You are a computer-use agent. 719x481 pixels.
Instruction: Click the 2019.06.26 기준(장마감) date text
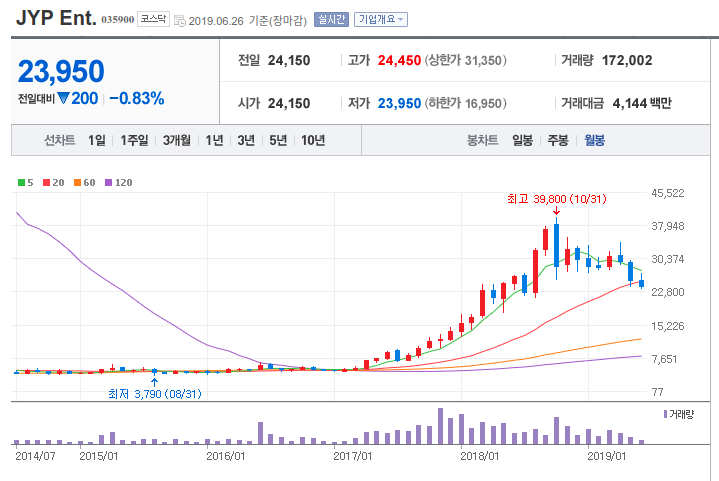point(248,21)
